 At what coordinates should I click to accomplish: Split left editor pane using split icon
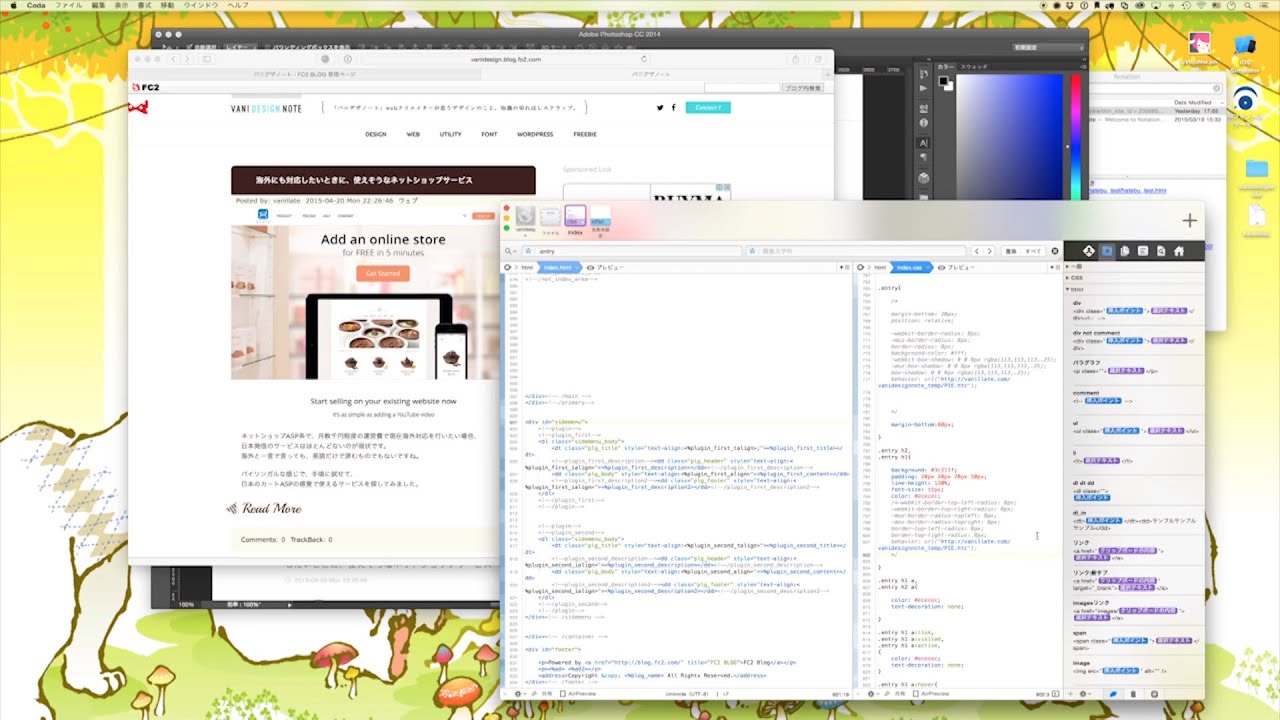point(847,268)
